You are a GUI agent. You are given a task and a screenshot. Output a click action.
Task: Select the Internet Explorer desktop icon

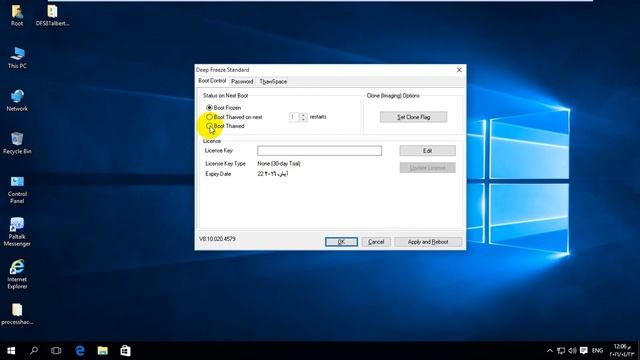tap(17, 274)
